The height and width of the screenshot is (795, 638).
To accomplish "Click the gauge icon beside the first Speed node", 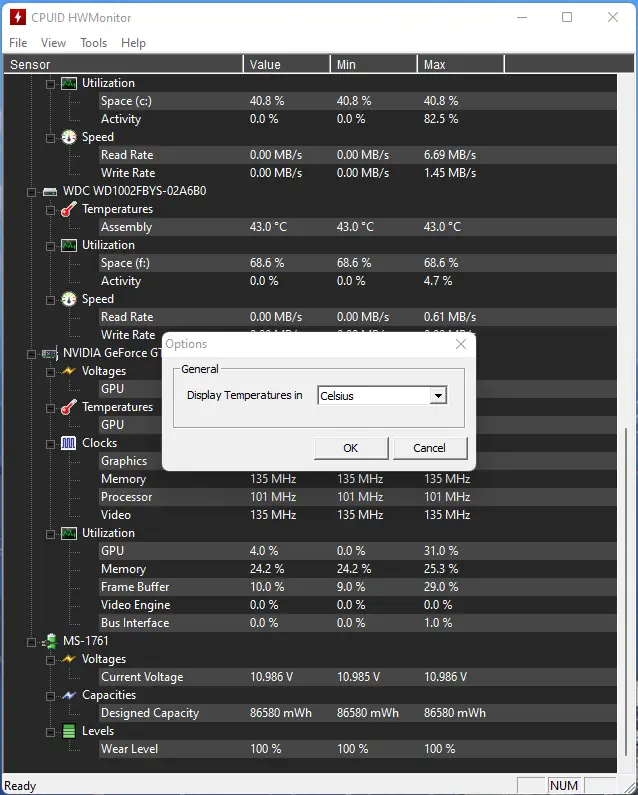I will coord(68,137).
